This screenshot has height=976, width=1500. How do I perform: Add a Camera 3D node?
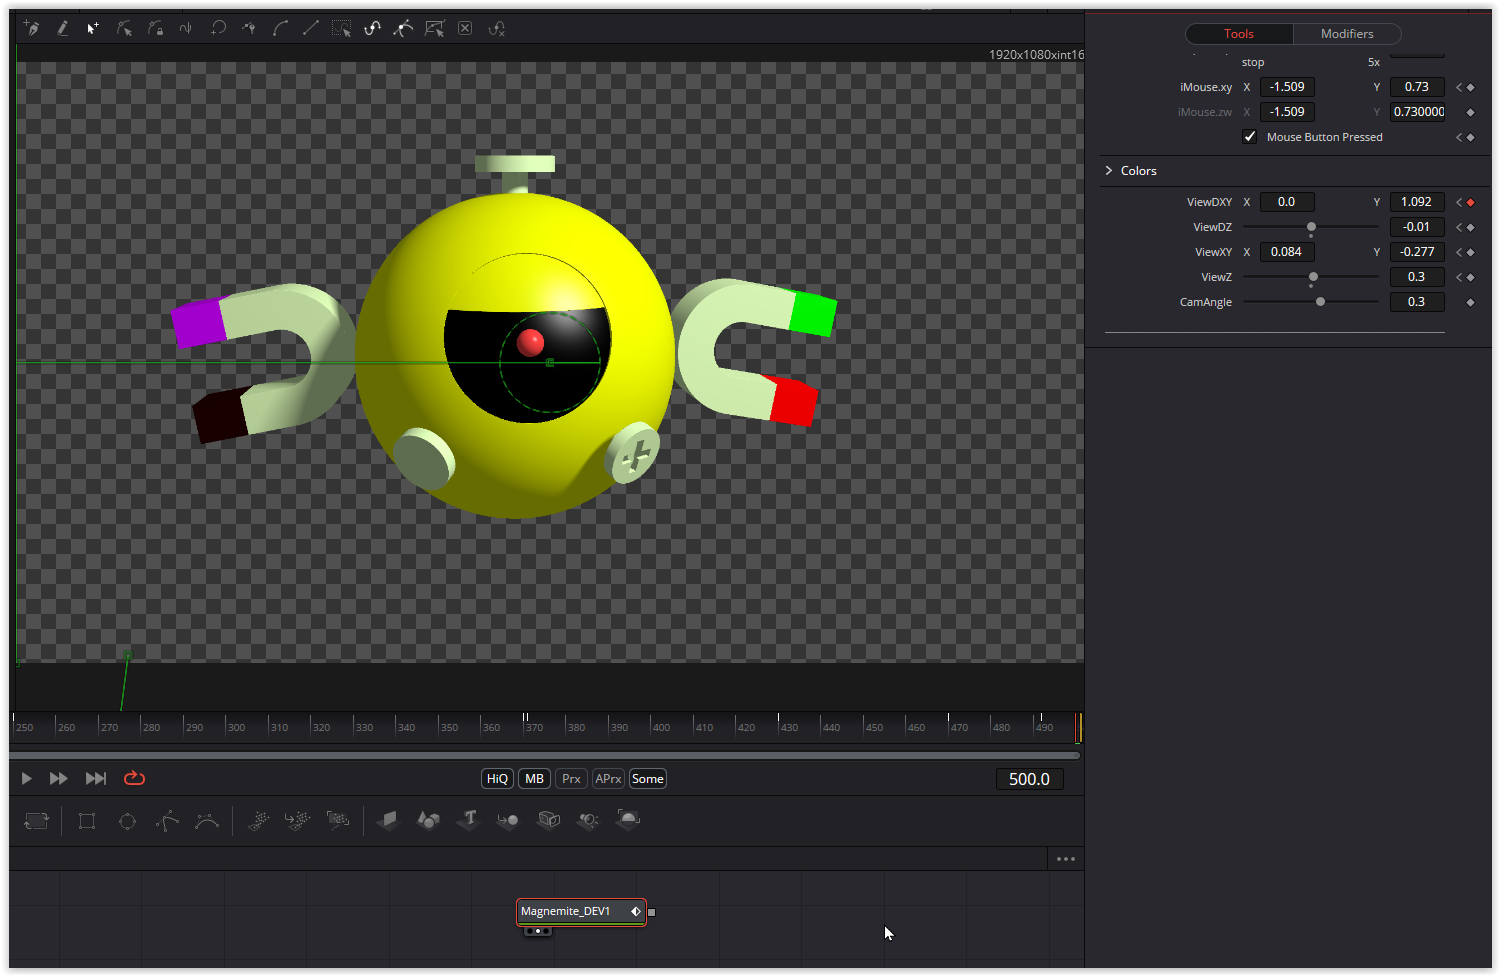(x=549, y=821)
